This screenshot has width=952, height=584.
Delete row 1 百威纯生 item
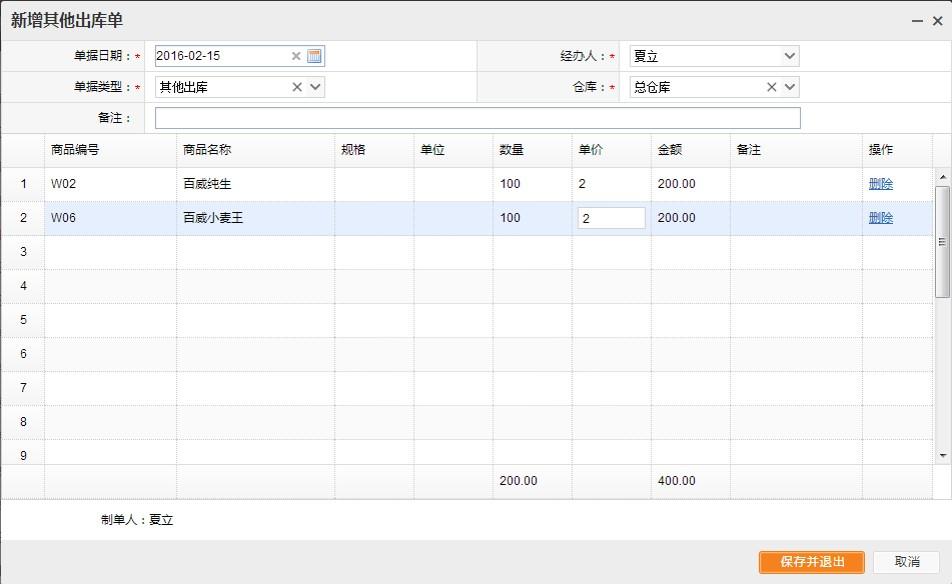(880, 184)
